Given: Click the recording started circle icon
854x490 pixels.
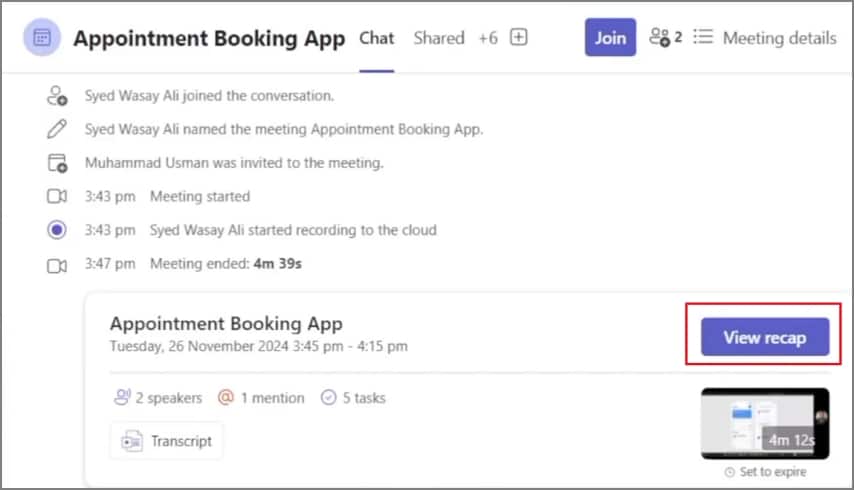Looking at the screenshot, I should click(57, 230).
